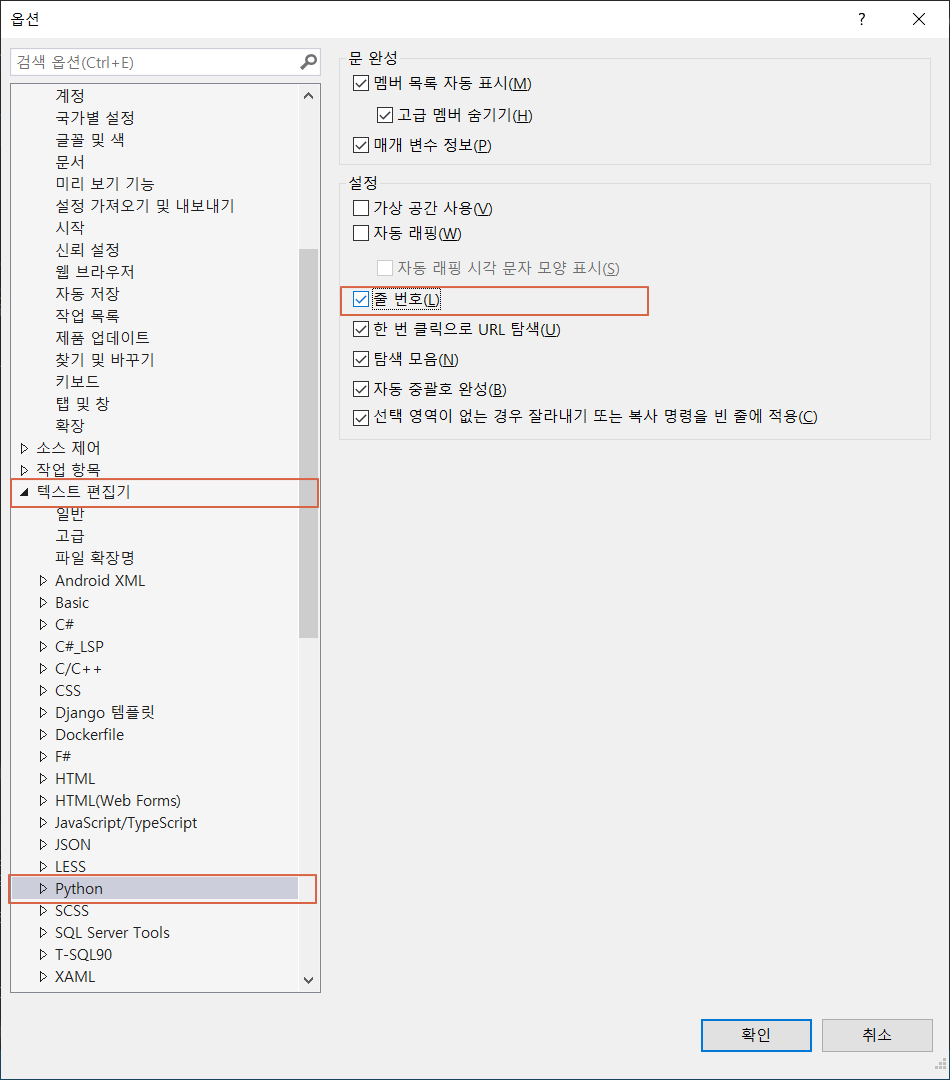The image size is (950, 1080).
Task: Expand the Android XML node
Action: [x=43, y=581]
